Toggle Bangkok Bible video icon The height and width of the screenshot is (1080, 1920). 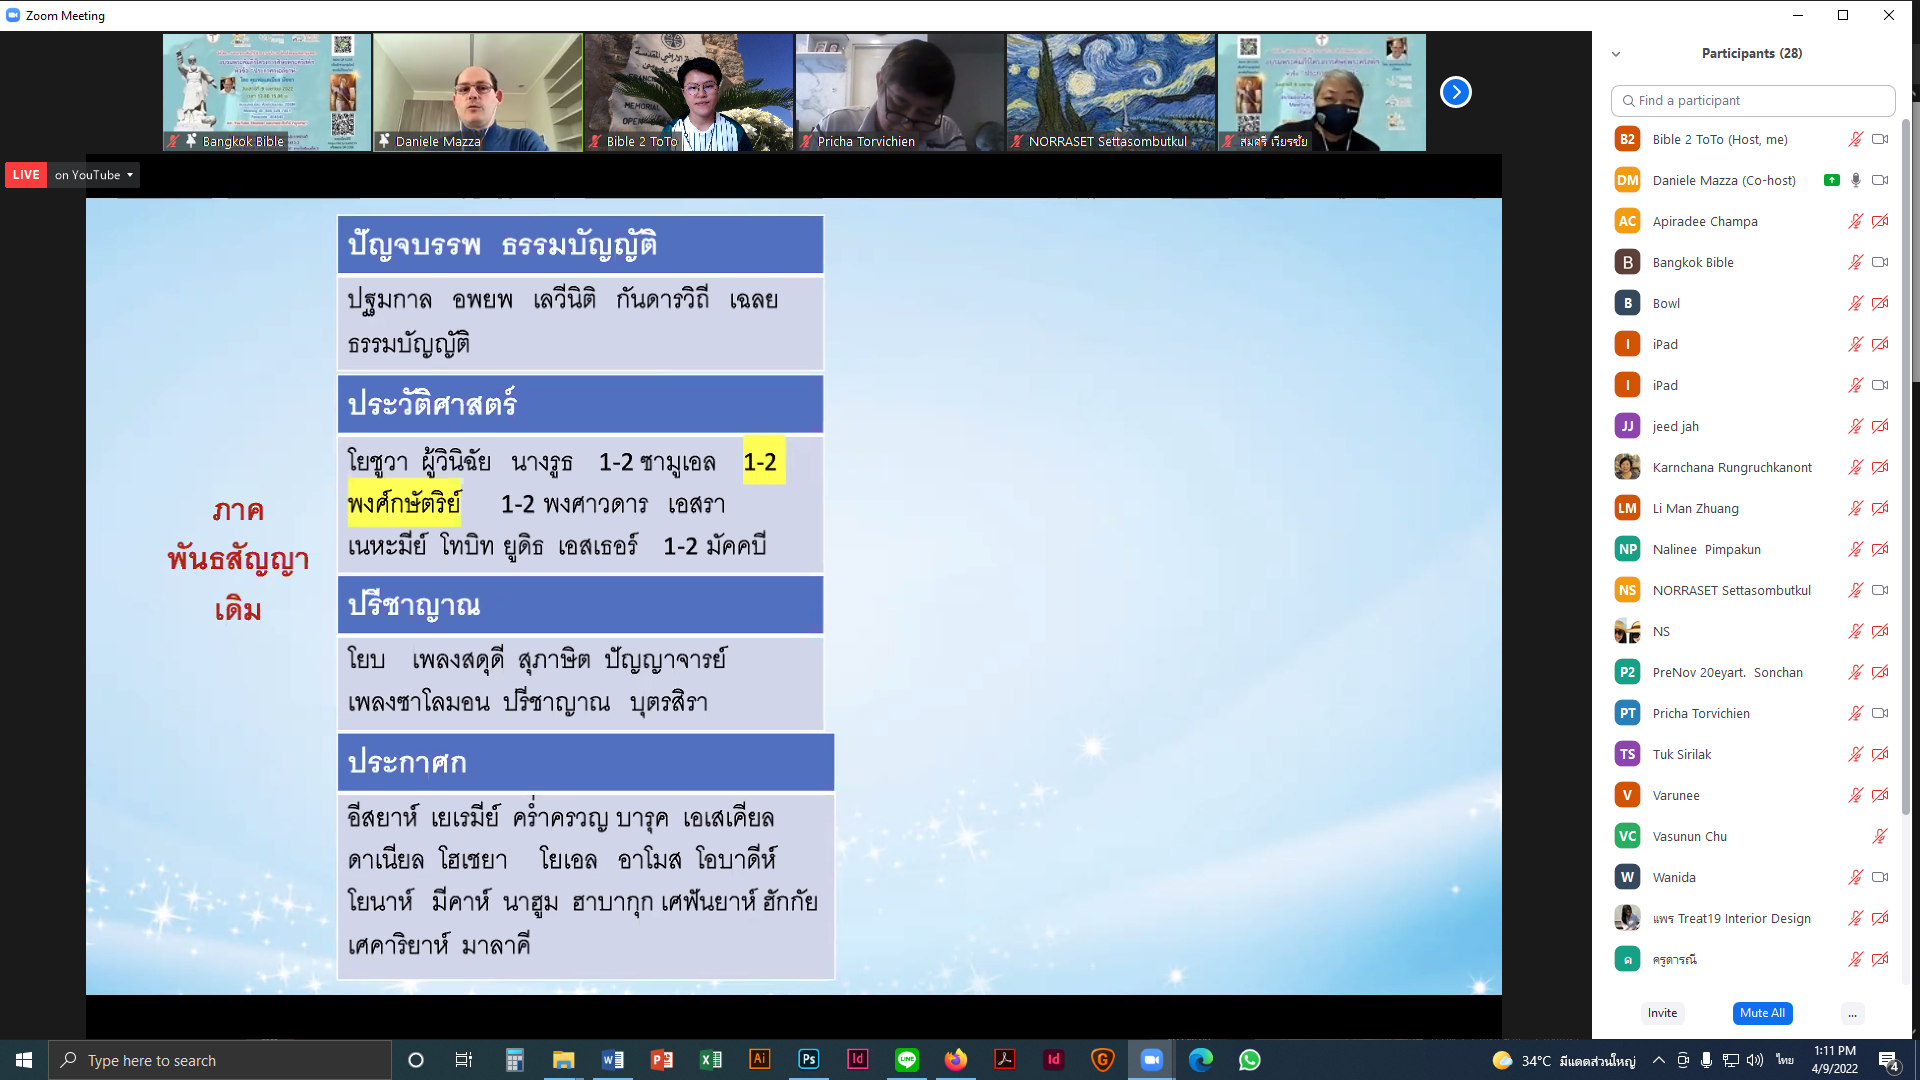pos(1880,262)
